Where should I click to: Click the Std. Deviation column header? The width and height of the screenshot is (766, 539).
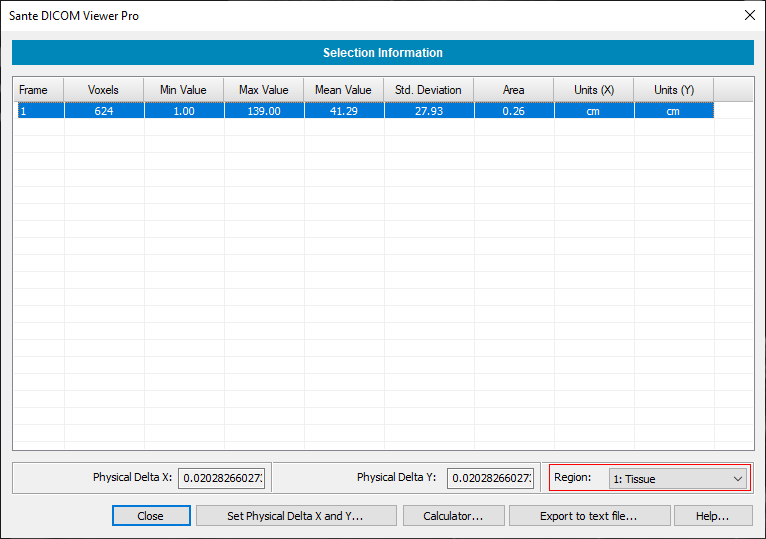coord(428,90)
